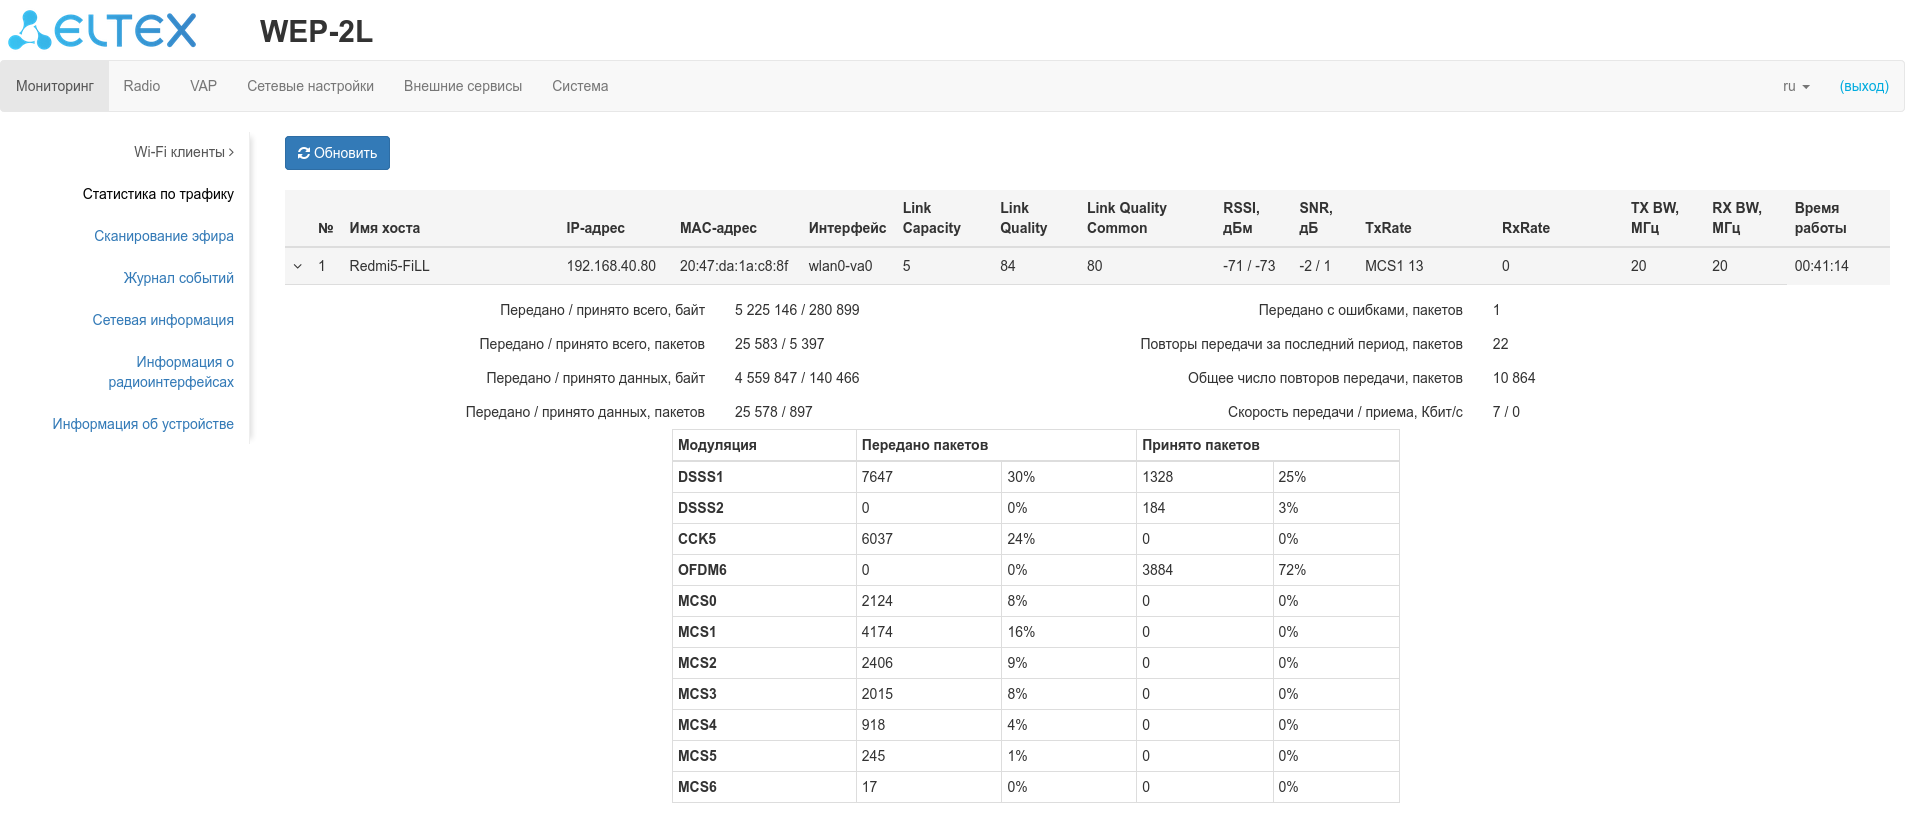Open Информация о радиоинтерфейсах link
This screenshot has width=1905, height=830.
[172, 372]
